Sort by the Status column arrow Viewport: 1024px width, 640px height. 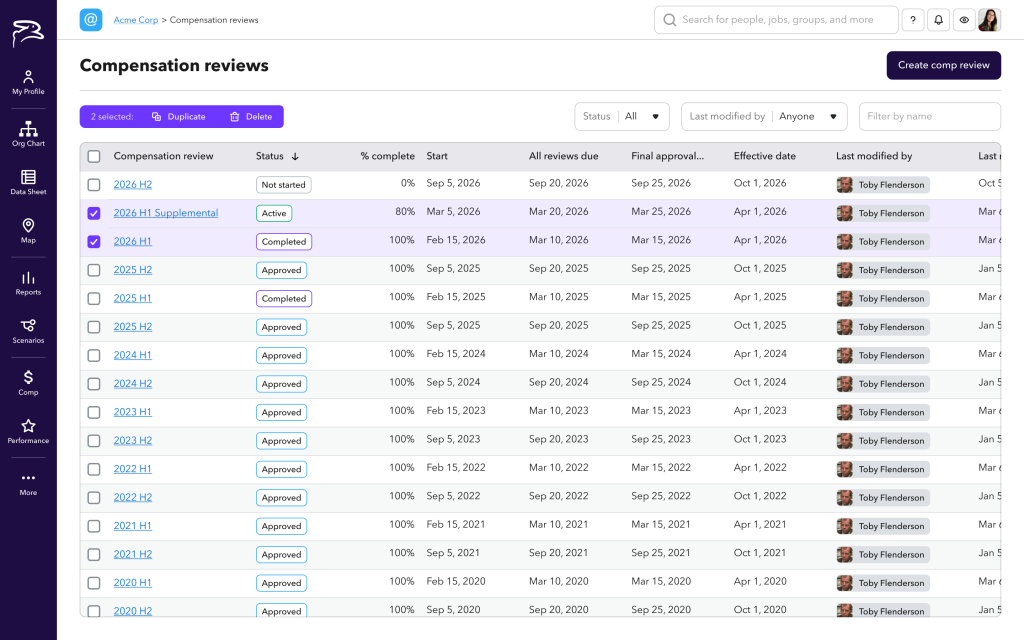pos(295,157)
